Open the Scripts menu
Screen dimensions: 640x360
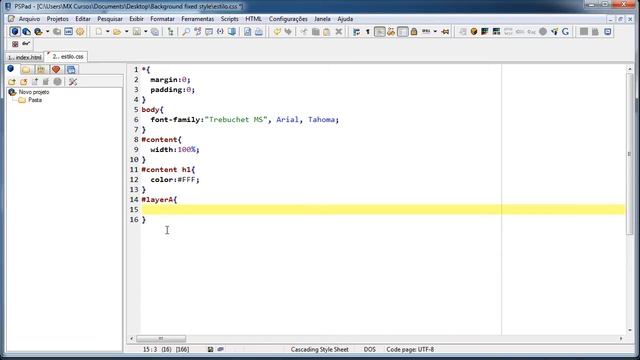click(x=229, y=19)
